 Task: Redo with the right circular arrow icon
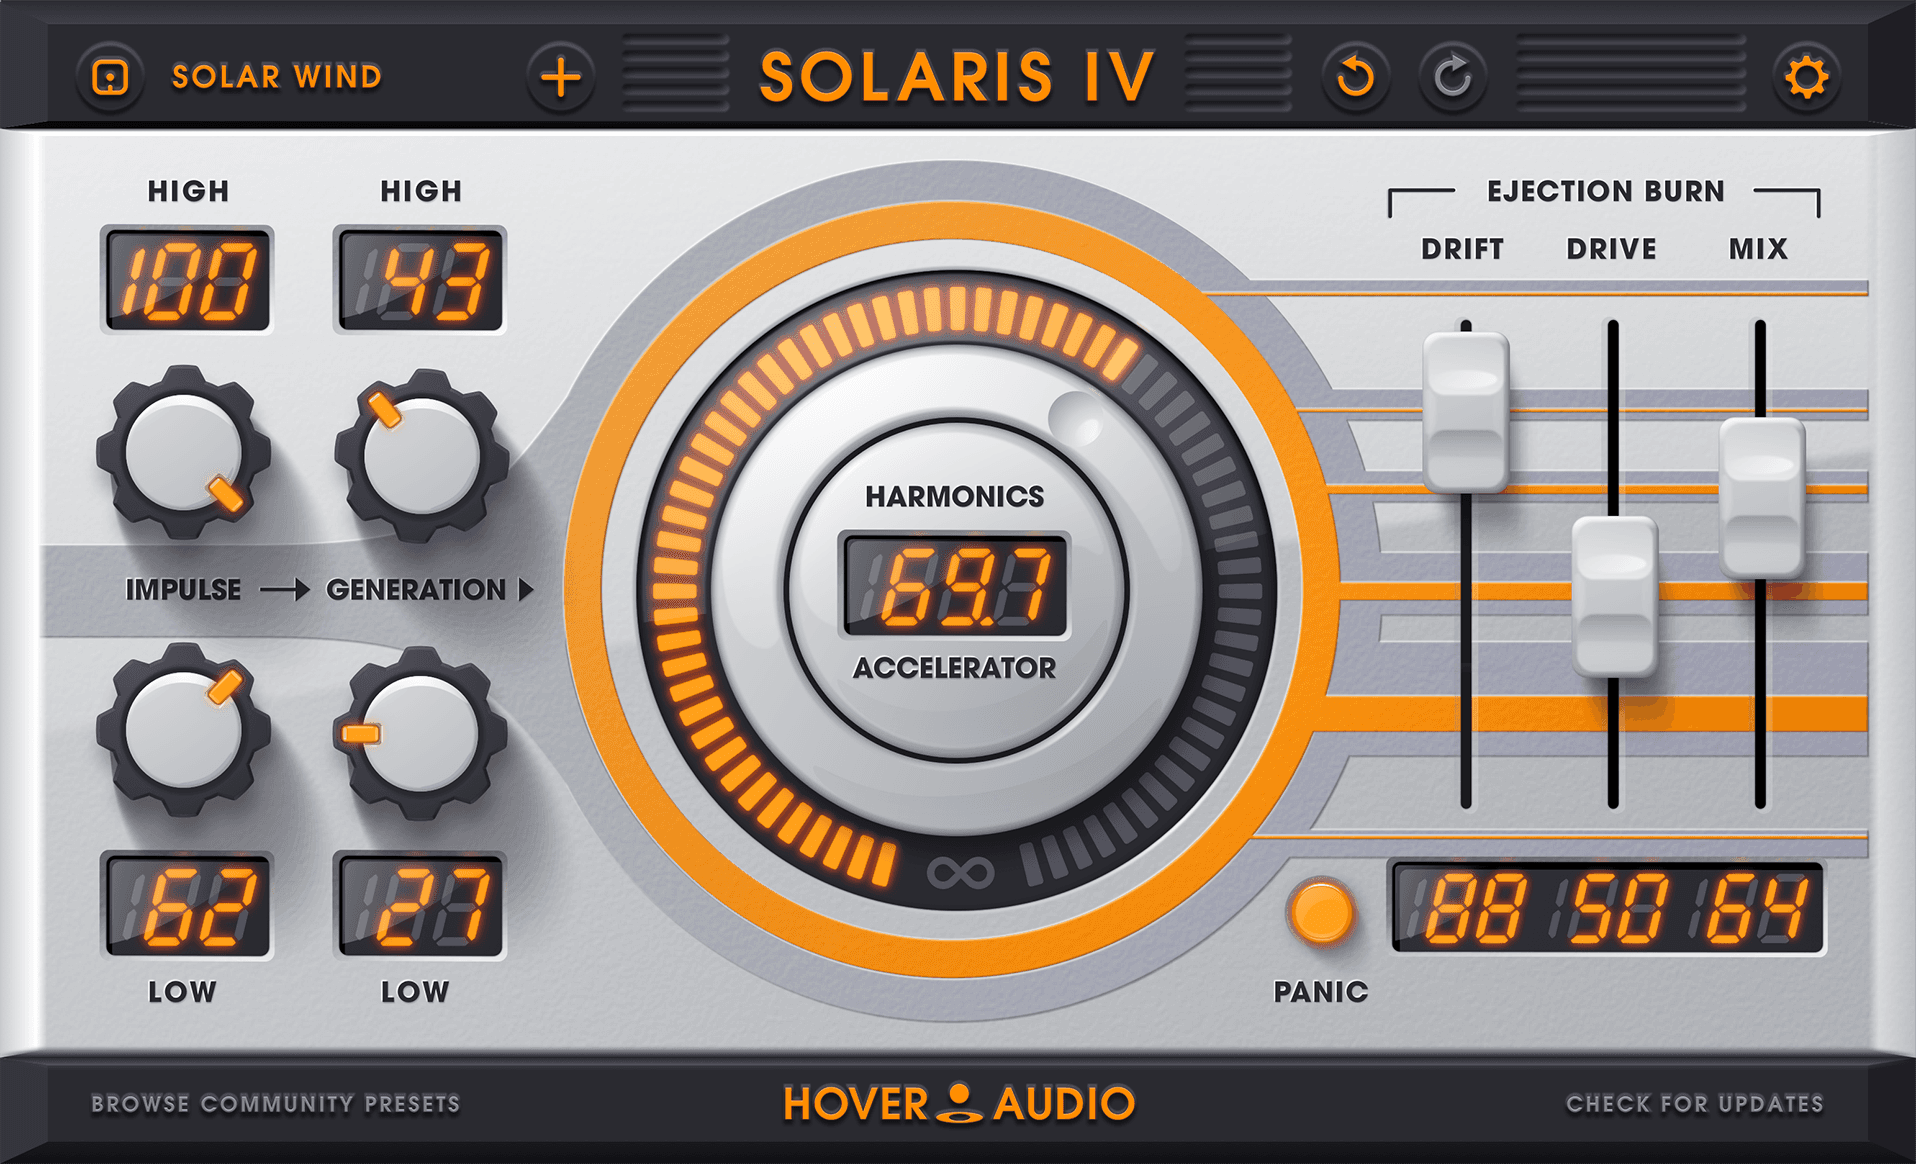tap(1452, 76)
